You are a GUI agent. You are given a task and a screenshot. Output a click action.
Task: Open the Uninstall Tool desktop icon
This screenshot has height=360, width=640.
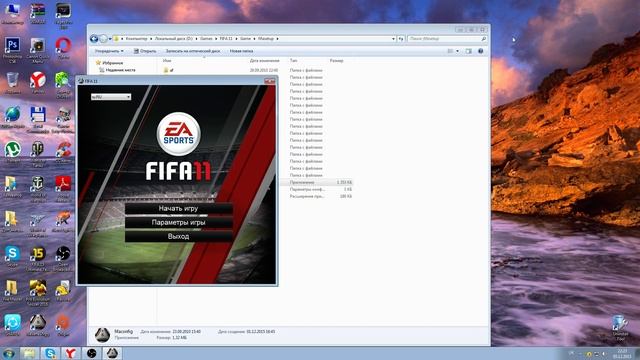click(620, 328)
